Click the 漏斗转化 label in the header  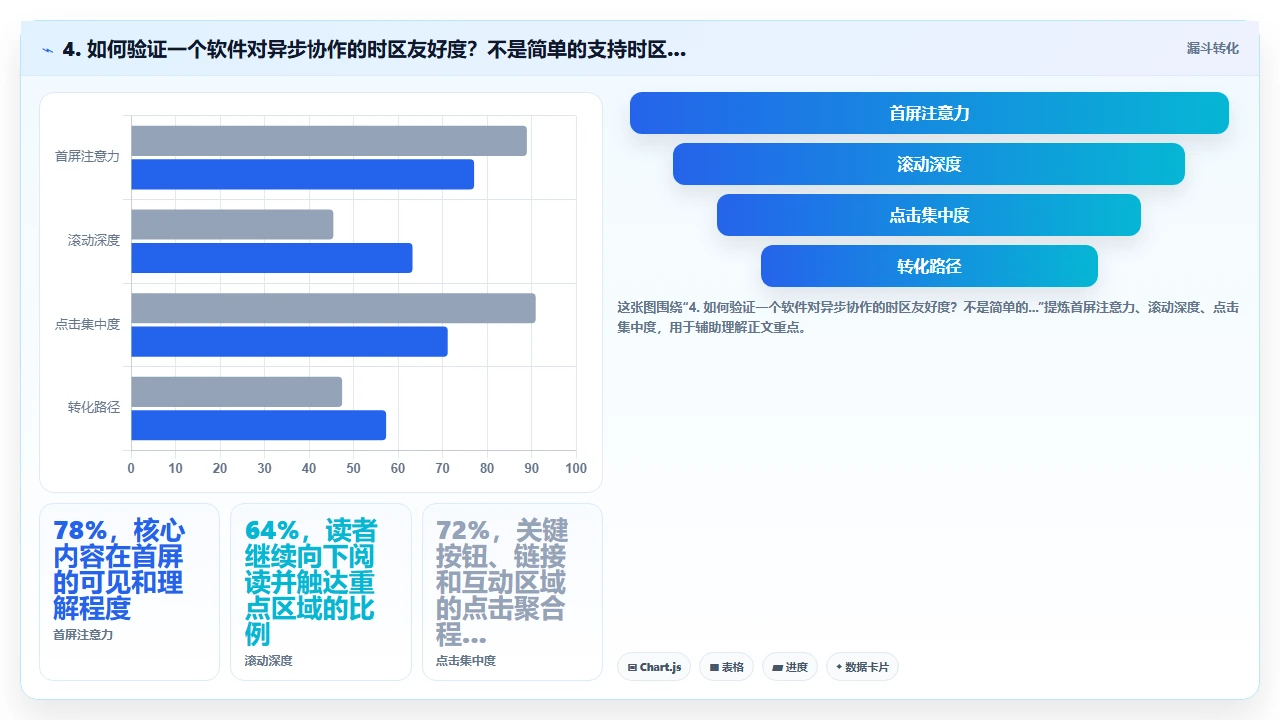point(1212,48)
